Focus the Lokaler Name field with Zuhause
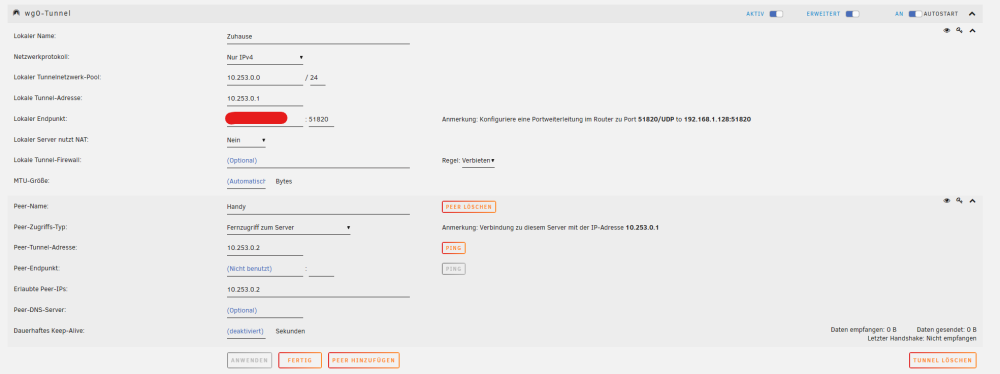1000x374 pixels. click(318, 37)
